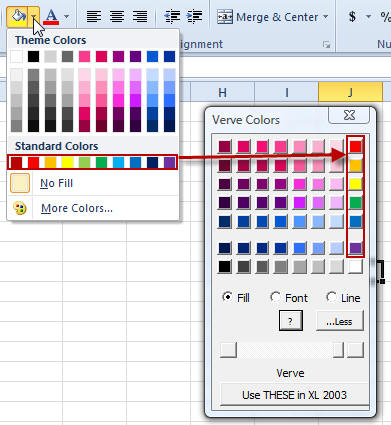This screenshot has width=391, height=425.
Task: Close the Verve Colors dialog
Action: (349, 115)
